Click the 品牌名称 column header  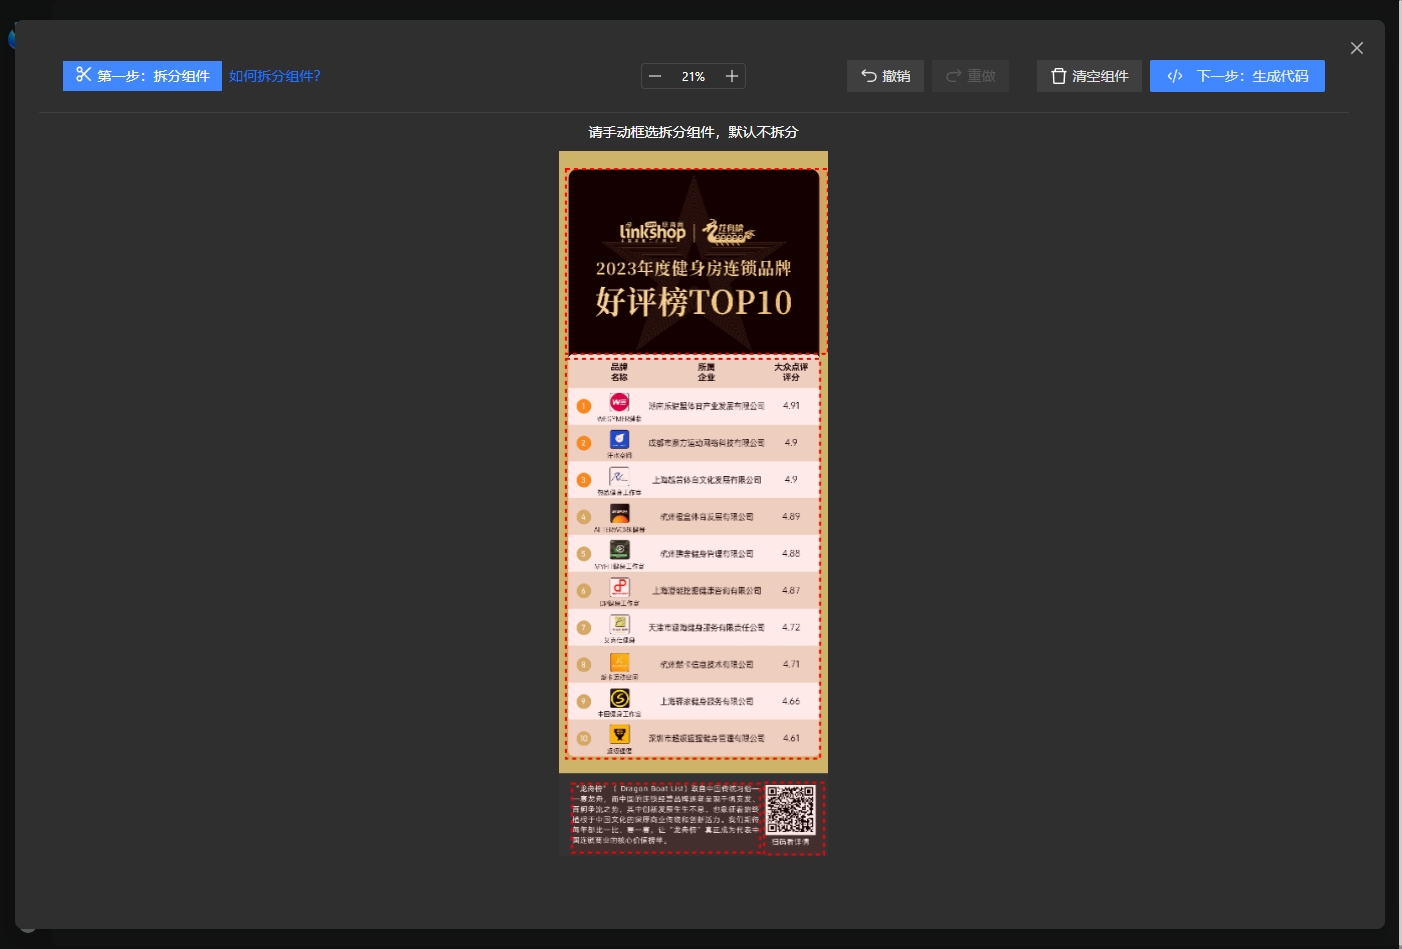(619, 372)
